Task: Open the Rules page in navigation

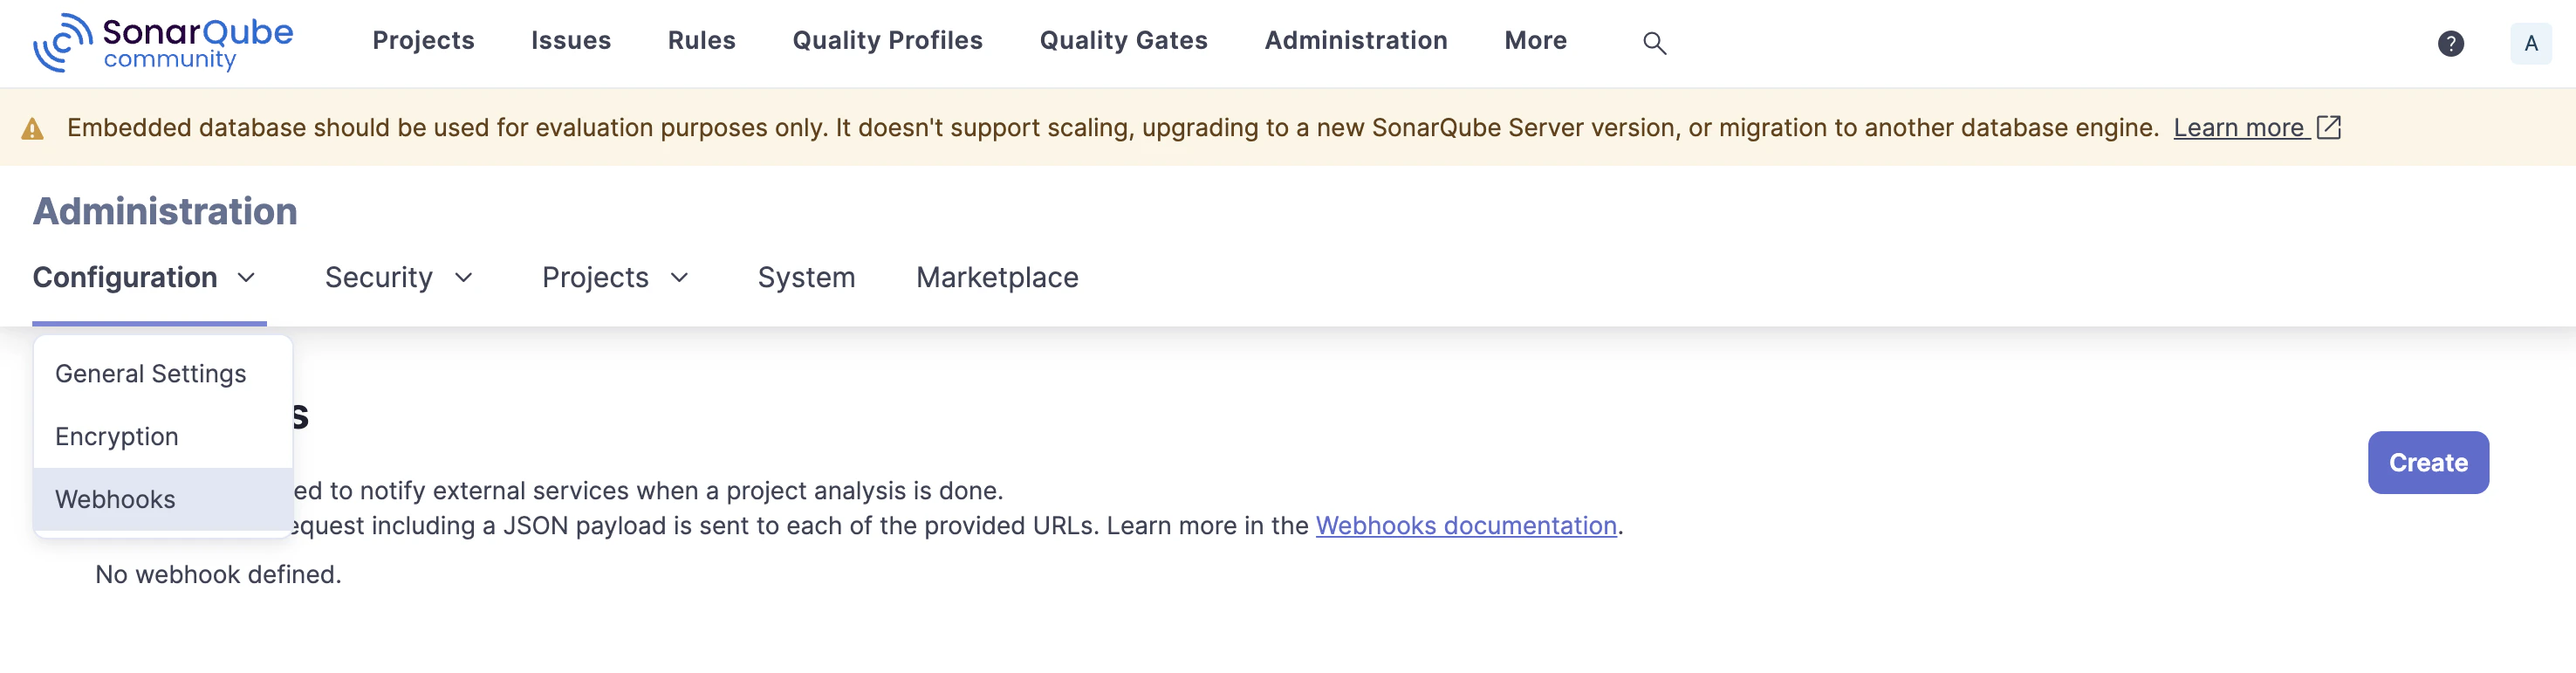Action: pos(701,40)
